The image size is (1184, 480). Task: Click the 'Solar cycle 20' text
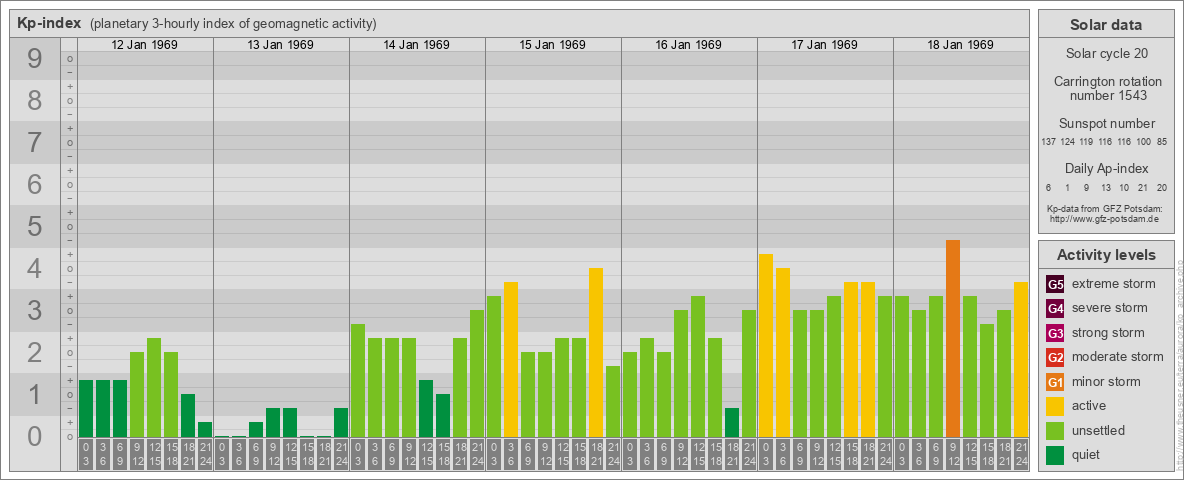pyautogui.click(x=1106, y=54)
